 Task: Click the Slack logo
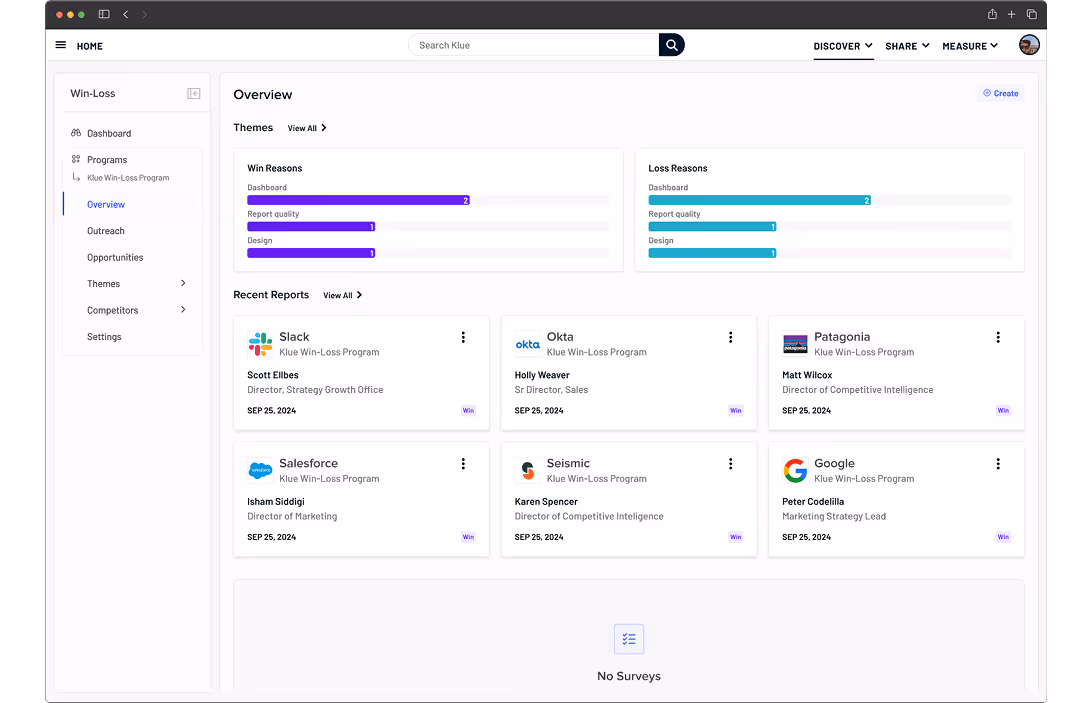coord(260,344)
